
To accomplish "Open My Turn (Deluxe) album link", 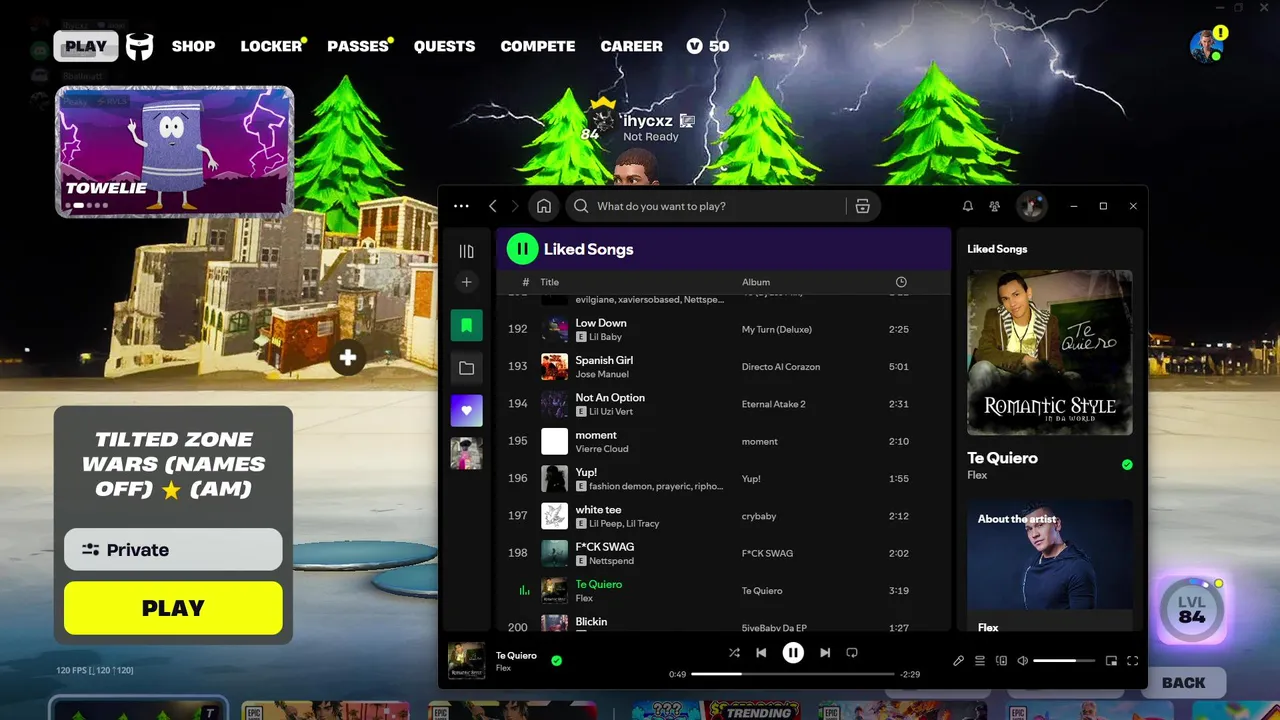I will 777,329.
